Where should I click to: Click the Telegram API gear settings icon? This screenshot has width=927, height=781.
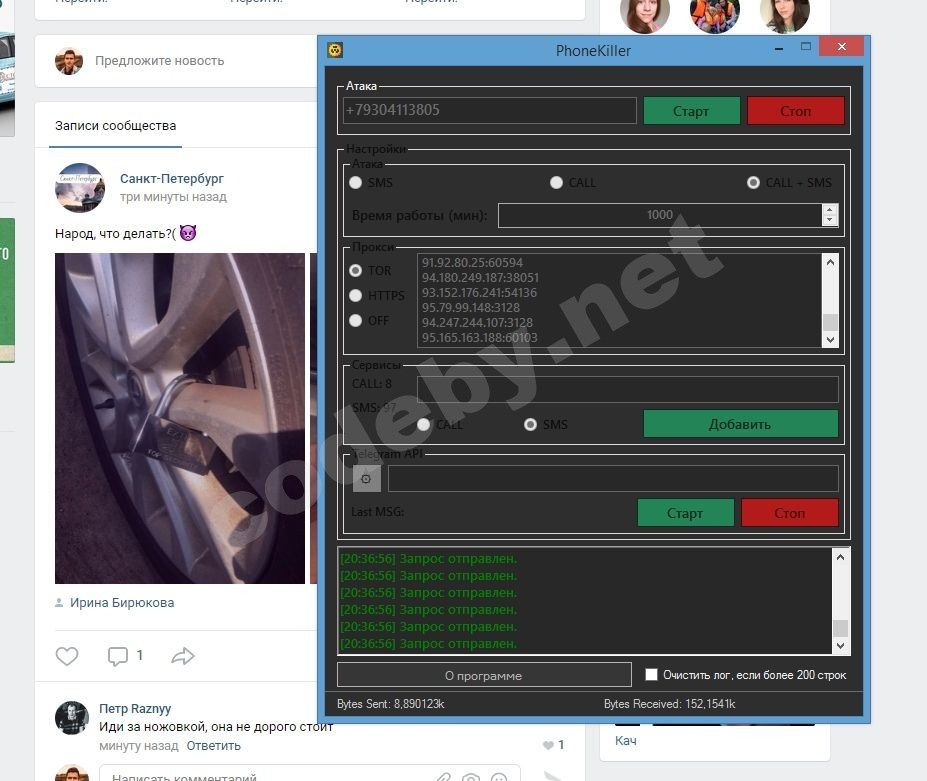(367, 479)
